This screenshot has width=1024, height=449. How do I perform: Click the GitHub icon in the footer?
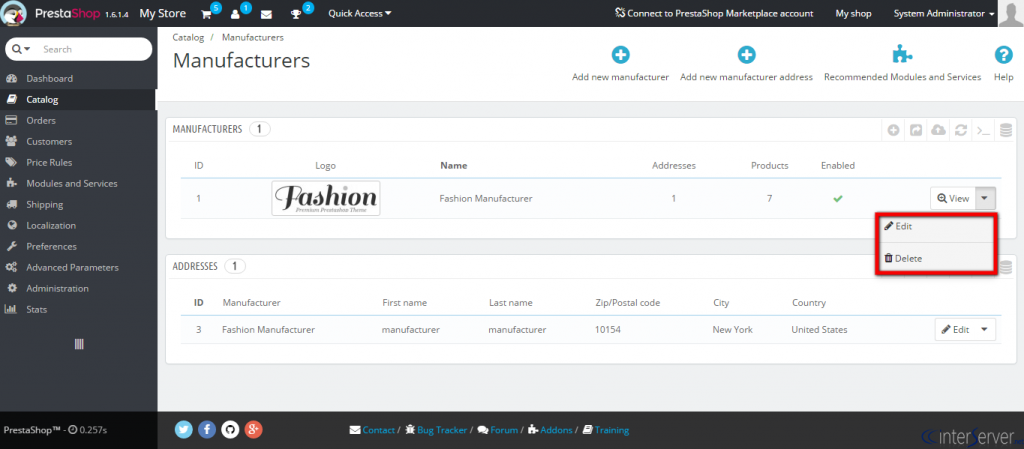(x=230, y=429)
